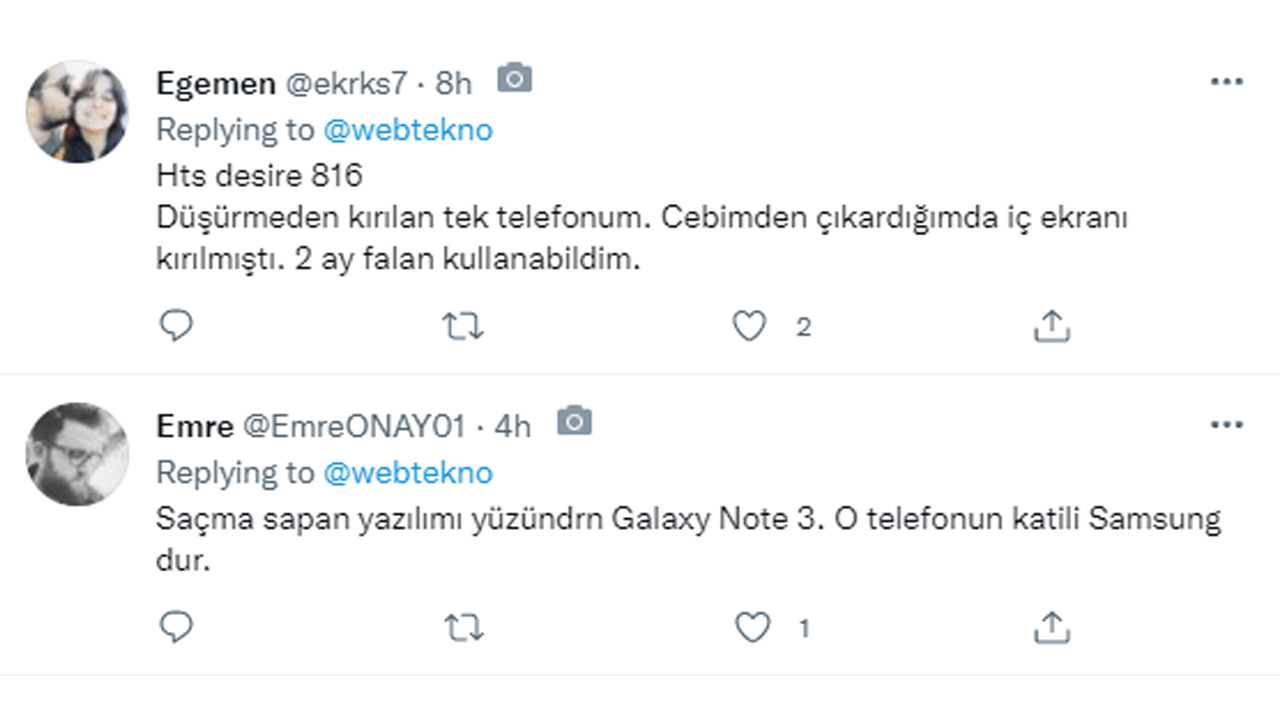Share Emre's tweet via the upload icon
The width and height of the screenshot is (1280, 720).
click(1050, 628)
